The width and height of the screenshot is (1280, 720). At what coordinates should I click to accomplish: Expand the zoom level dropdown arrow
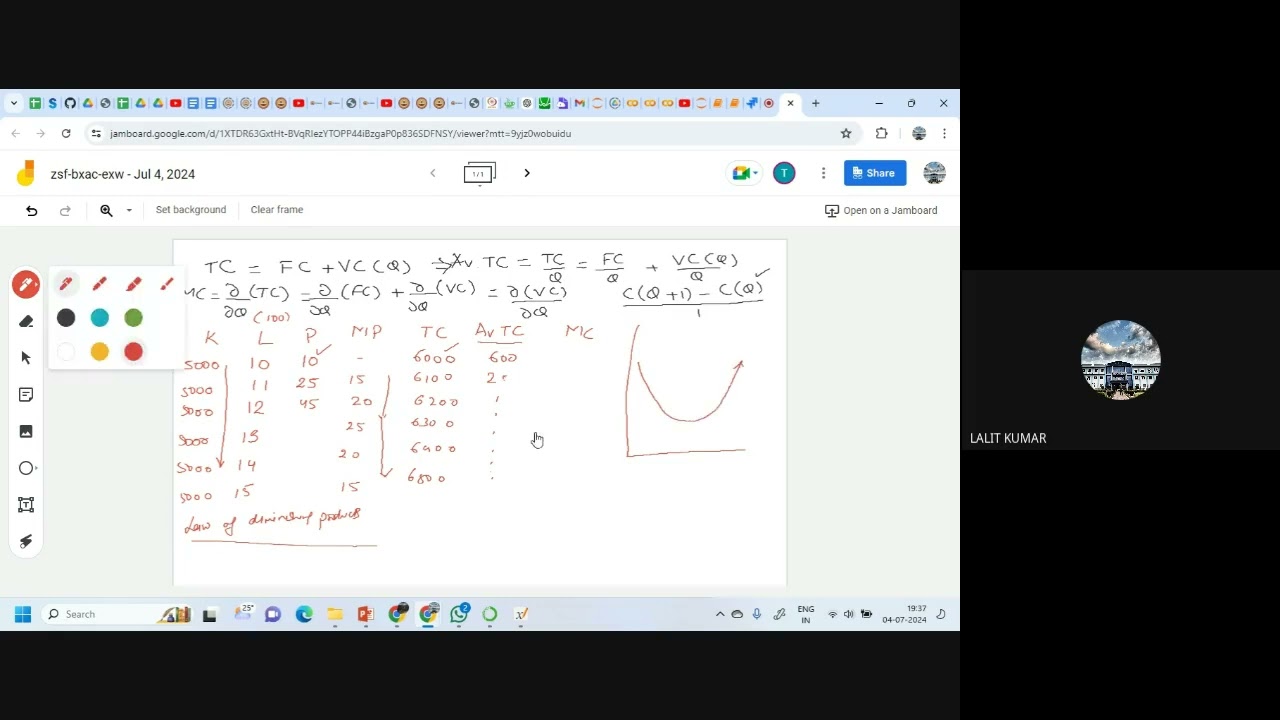129,210
